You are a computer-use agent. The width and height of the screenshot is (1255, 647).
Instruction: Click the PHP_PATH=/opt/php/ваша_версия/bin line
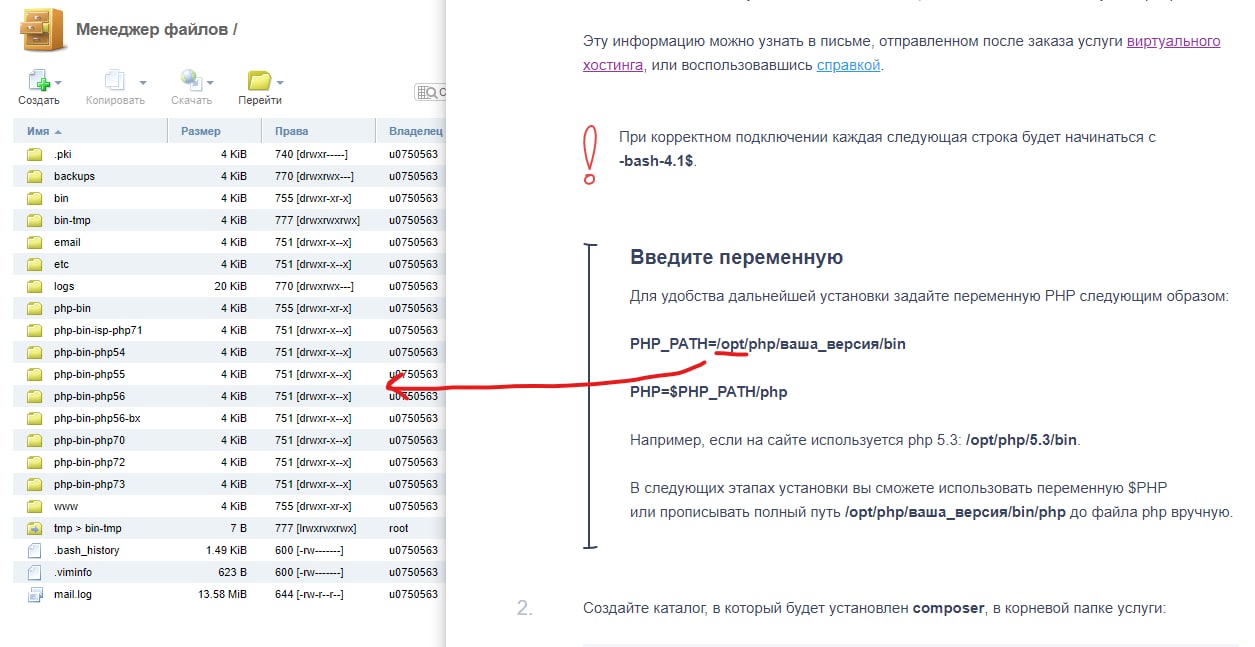pyautogui.click(x=768, y=344)
